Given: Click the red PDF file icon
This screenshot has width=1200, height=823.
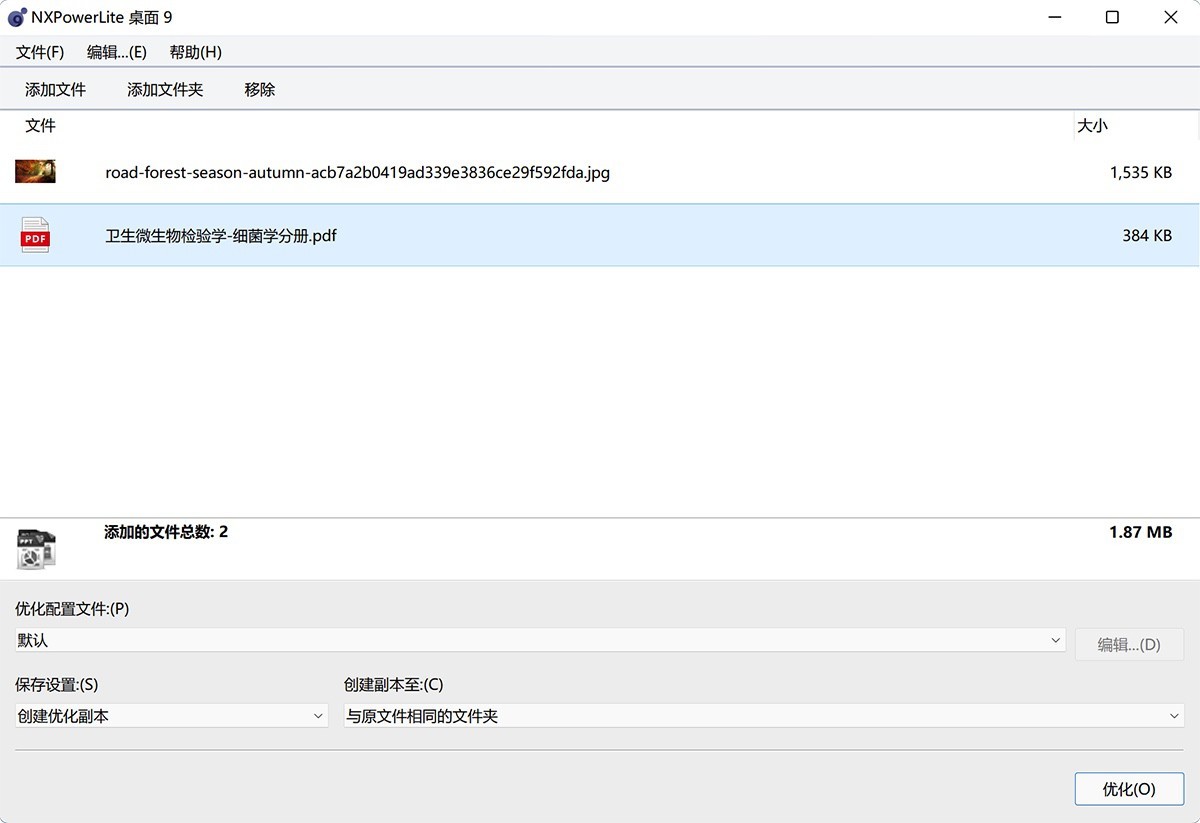Looking at the screenshot, I should [35, 235].
